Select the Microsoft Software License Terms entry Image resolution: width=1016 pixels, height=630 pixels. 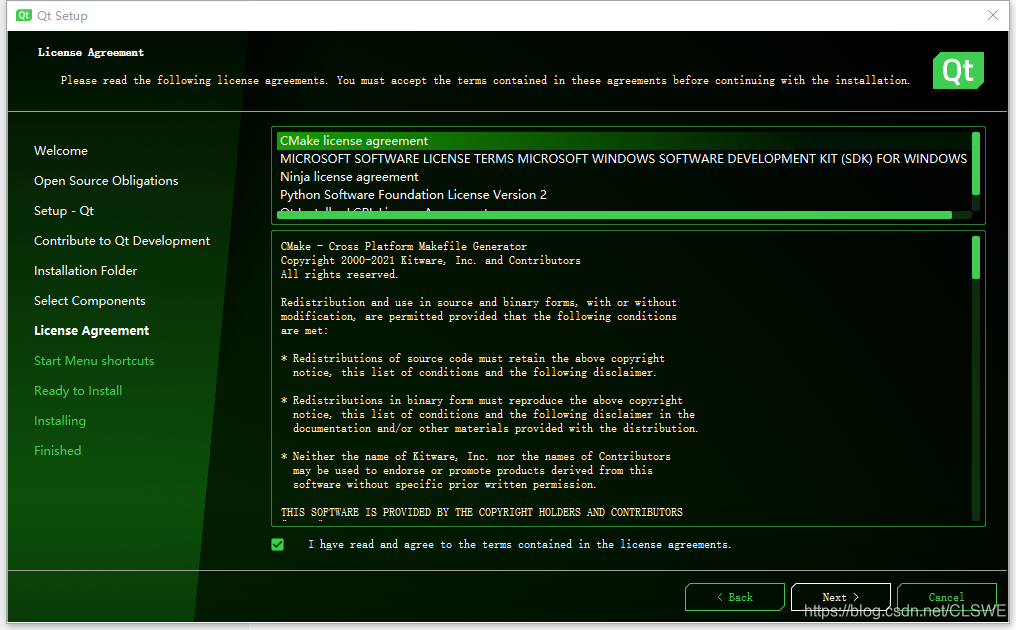[x=624, y=159]
